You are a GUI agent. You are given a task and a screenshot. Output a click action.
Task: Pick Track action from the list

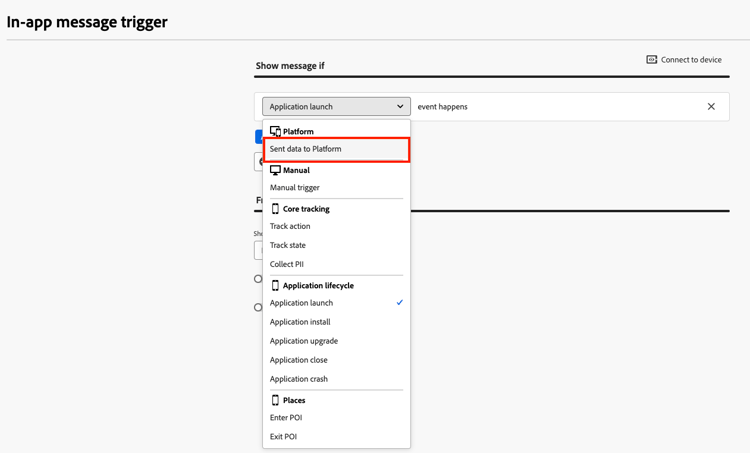point(336,226)
